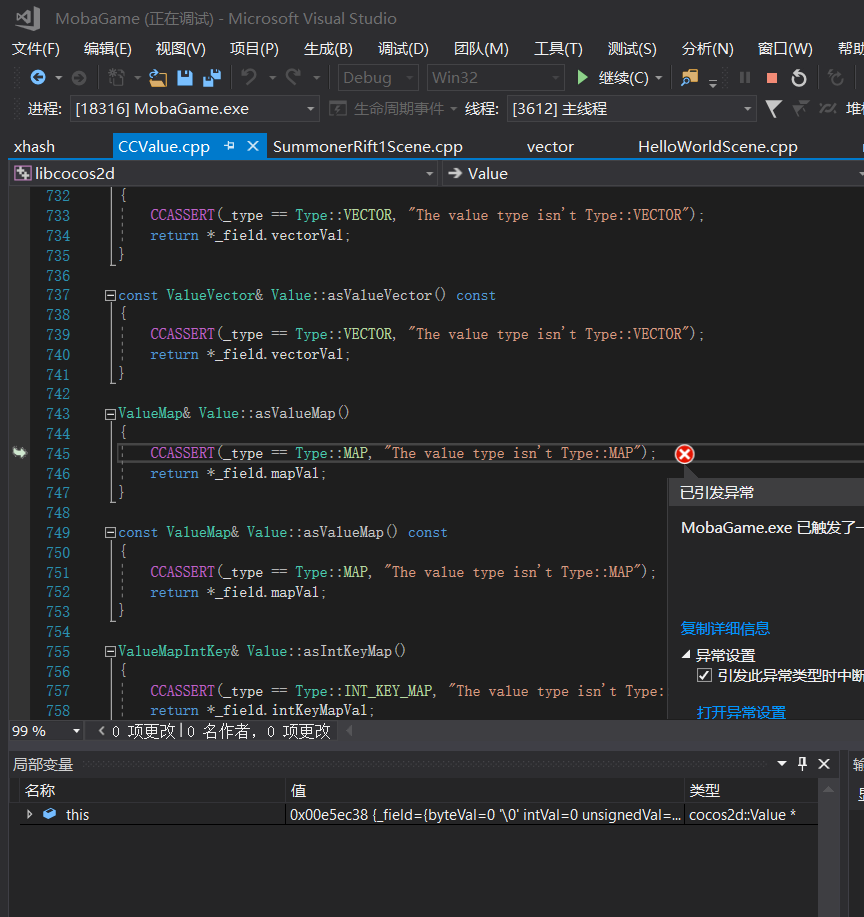Image resolution: width=864 pixels, height=917 pixels.
Task: Click the 复制详细信息 link
Action: click(x=725, y=628)
